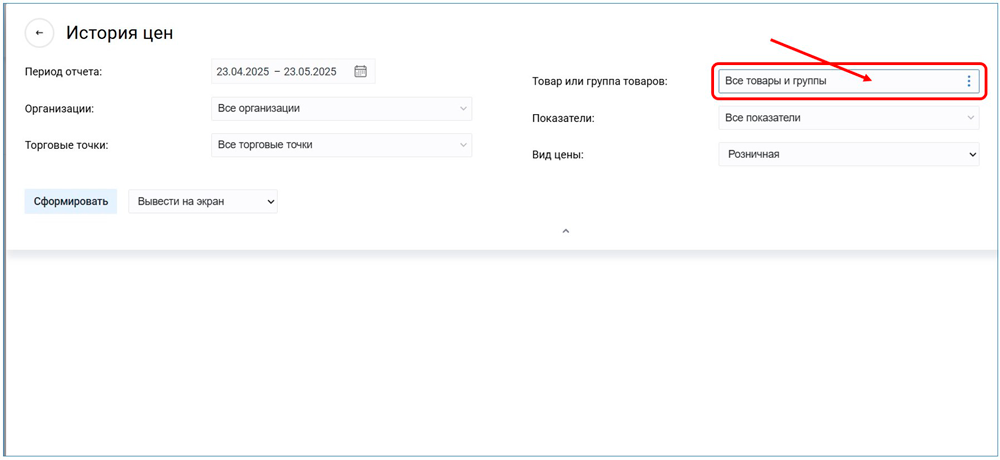Open the Вывести на экран output dropdown
1000x460 pixels.
[x=203, y=201]
